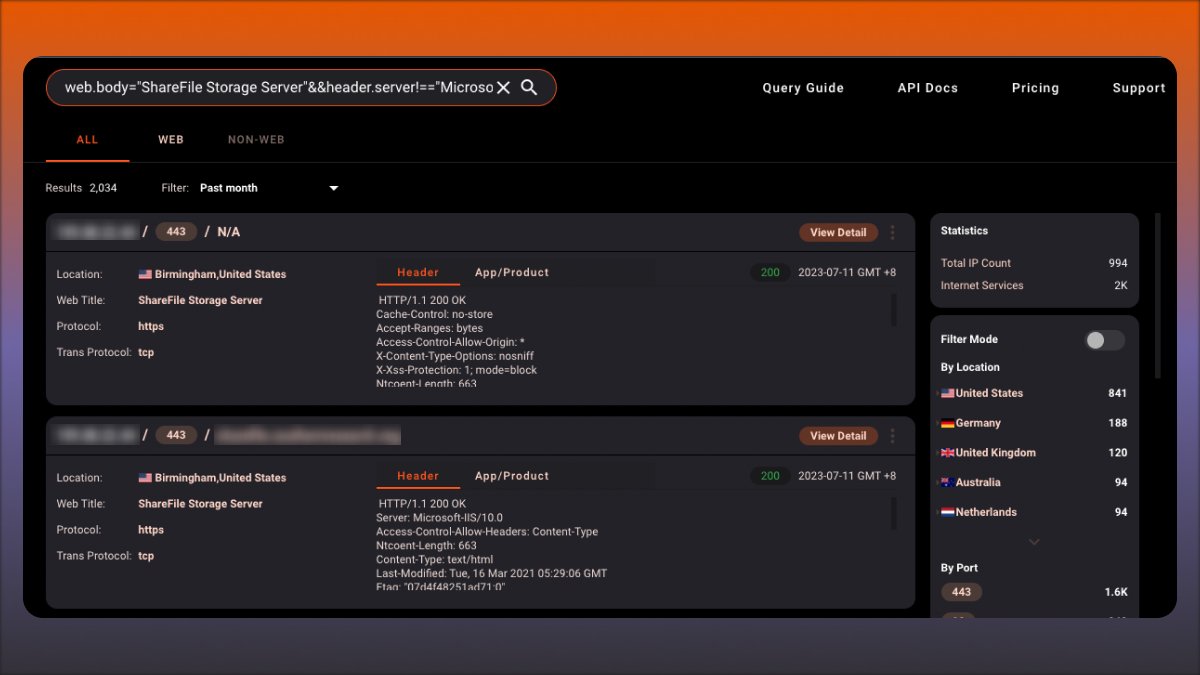This screenshot has width=1200, height=675.
Task: Toggle the Filter Mode switch
Action: tap(1105, 340)
